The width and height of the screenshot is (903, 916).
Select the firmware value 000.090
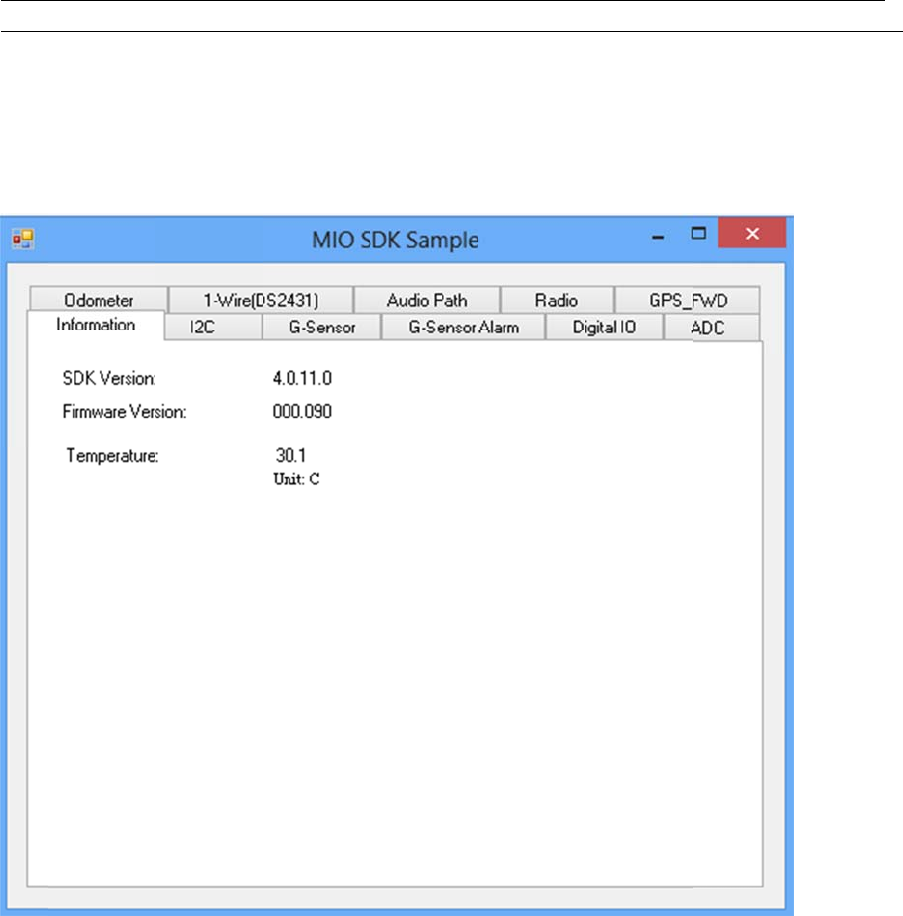point(302,412)
